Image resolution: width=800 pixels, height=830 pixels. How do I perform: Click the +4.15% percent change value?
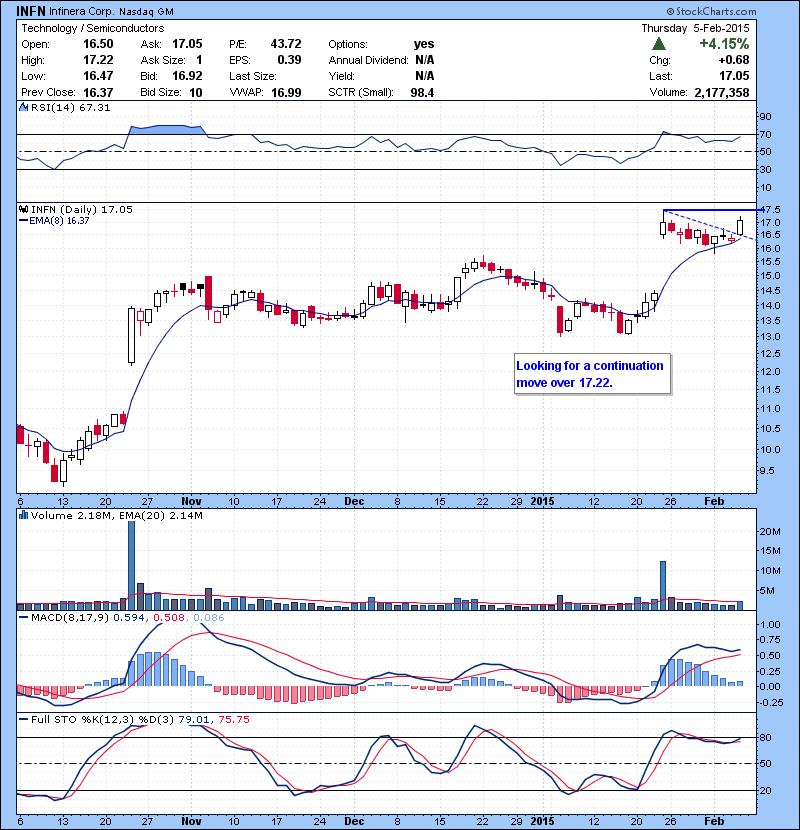coord(724,44)
